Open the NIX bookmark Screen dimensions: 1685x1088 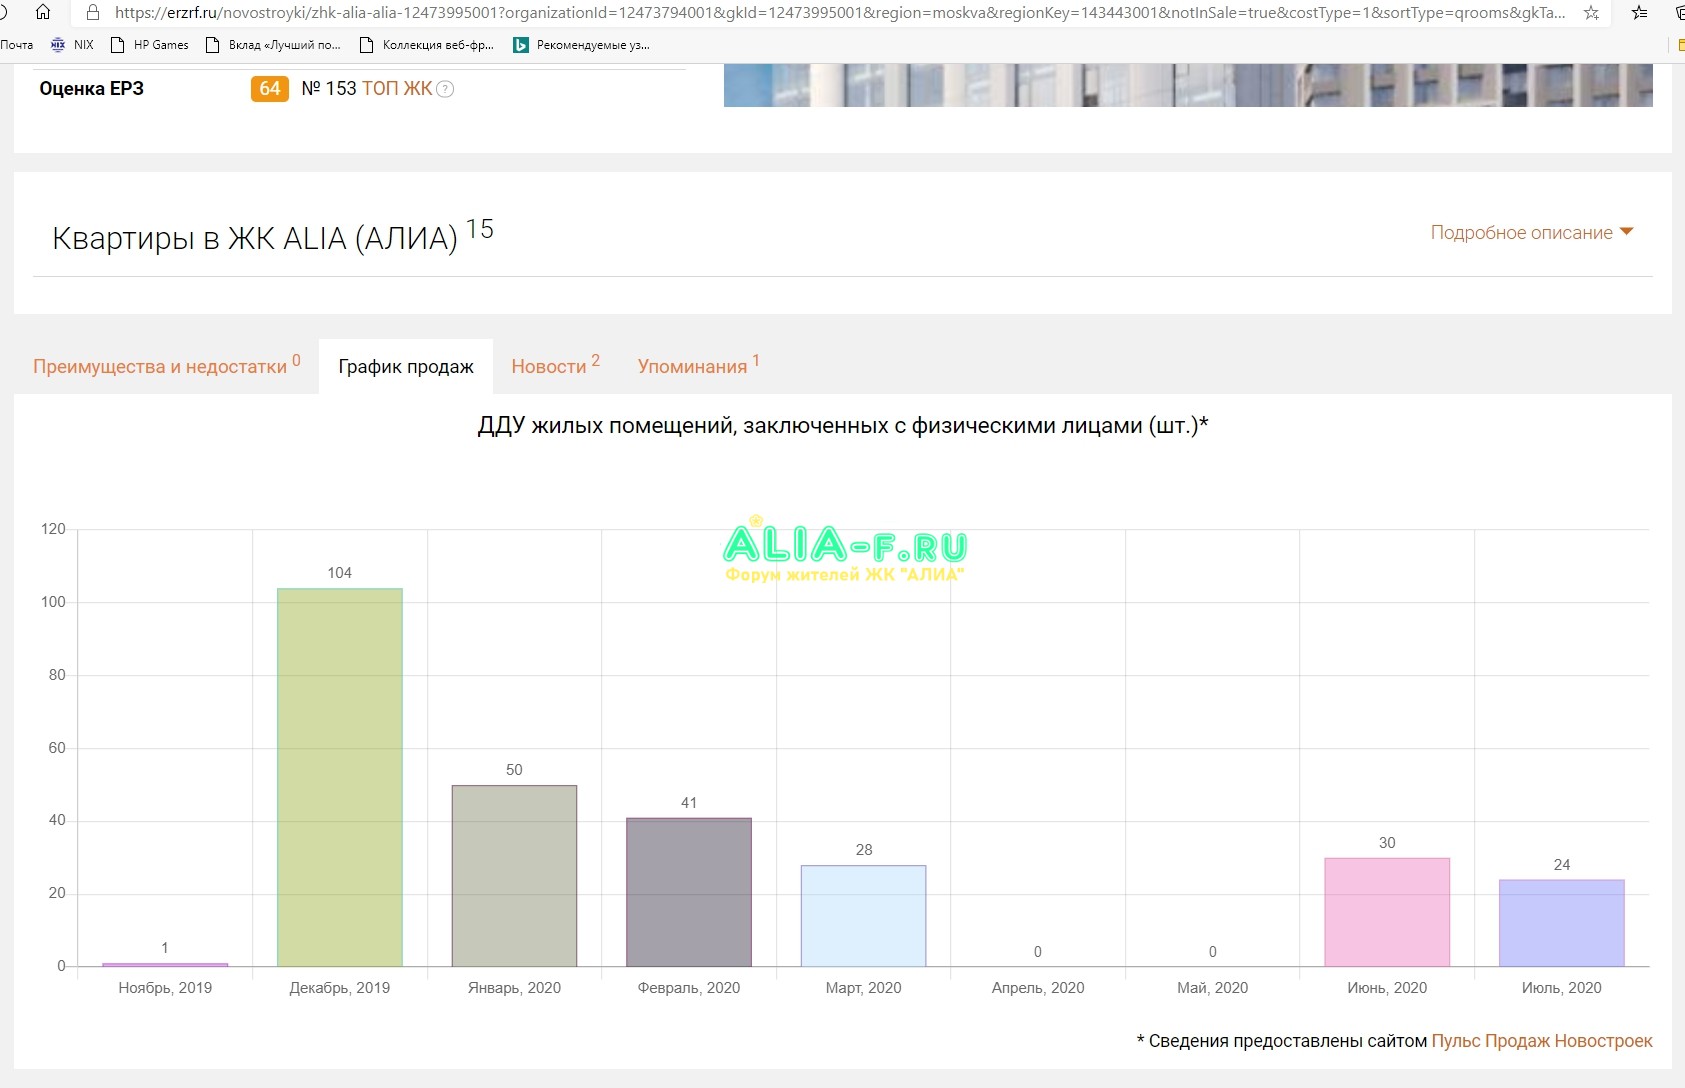click(72, 45)
